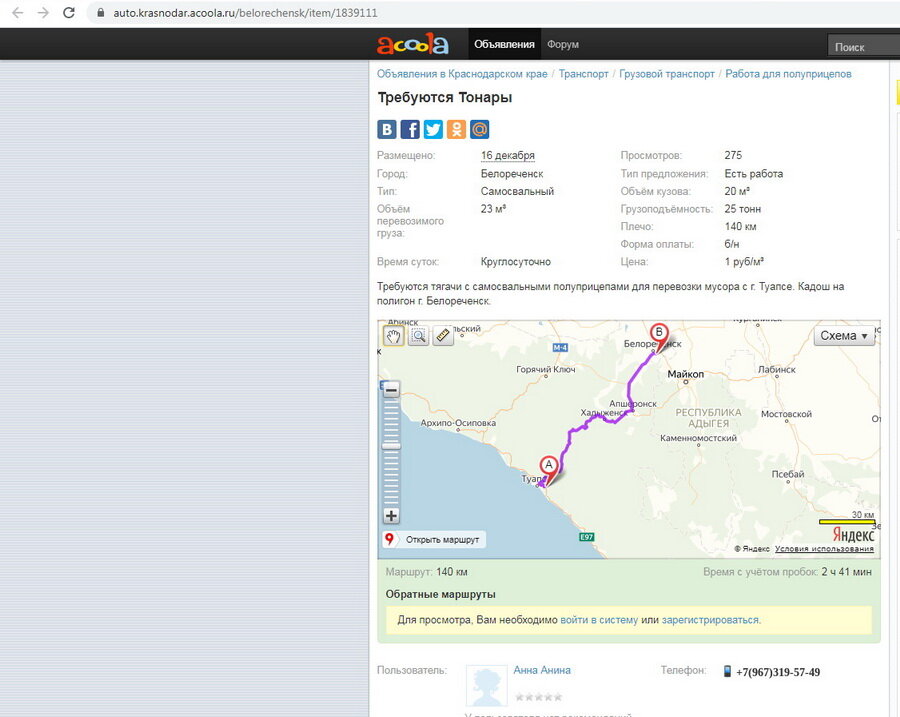Click the map zoom slider handle
900x717 pixels.
click(x=391, y=446)
